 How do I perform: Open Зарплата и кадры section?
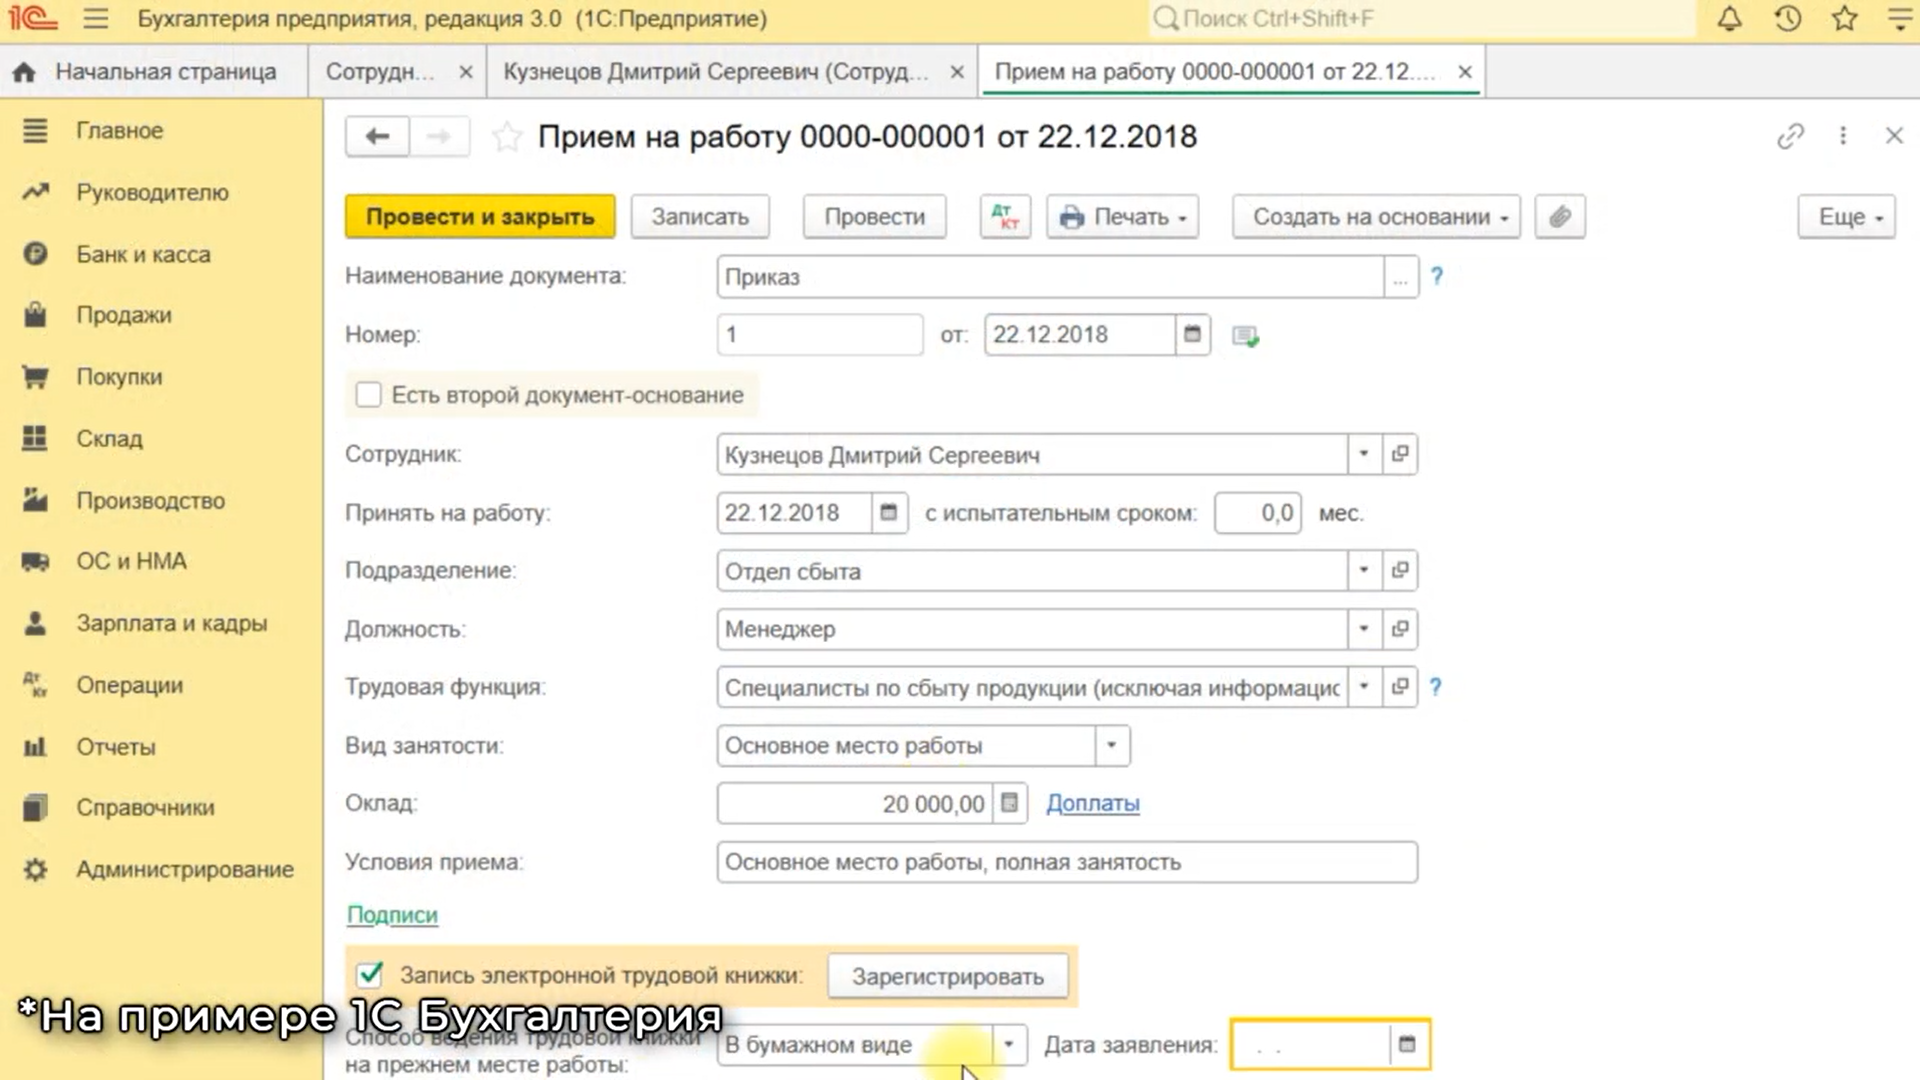coord(171,623)
